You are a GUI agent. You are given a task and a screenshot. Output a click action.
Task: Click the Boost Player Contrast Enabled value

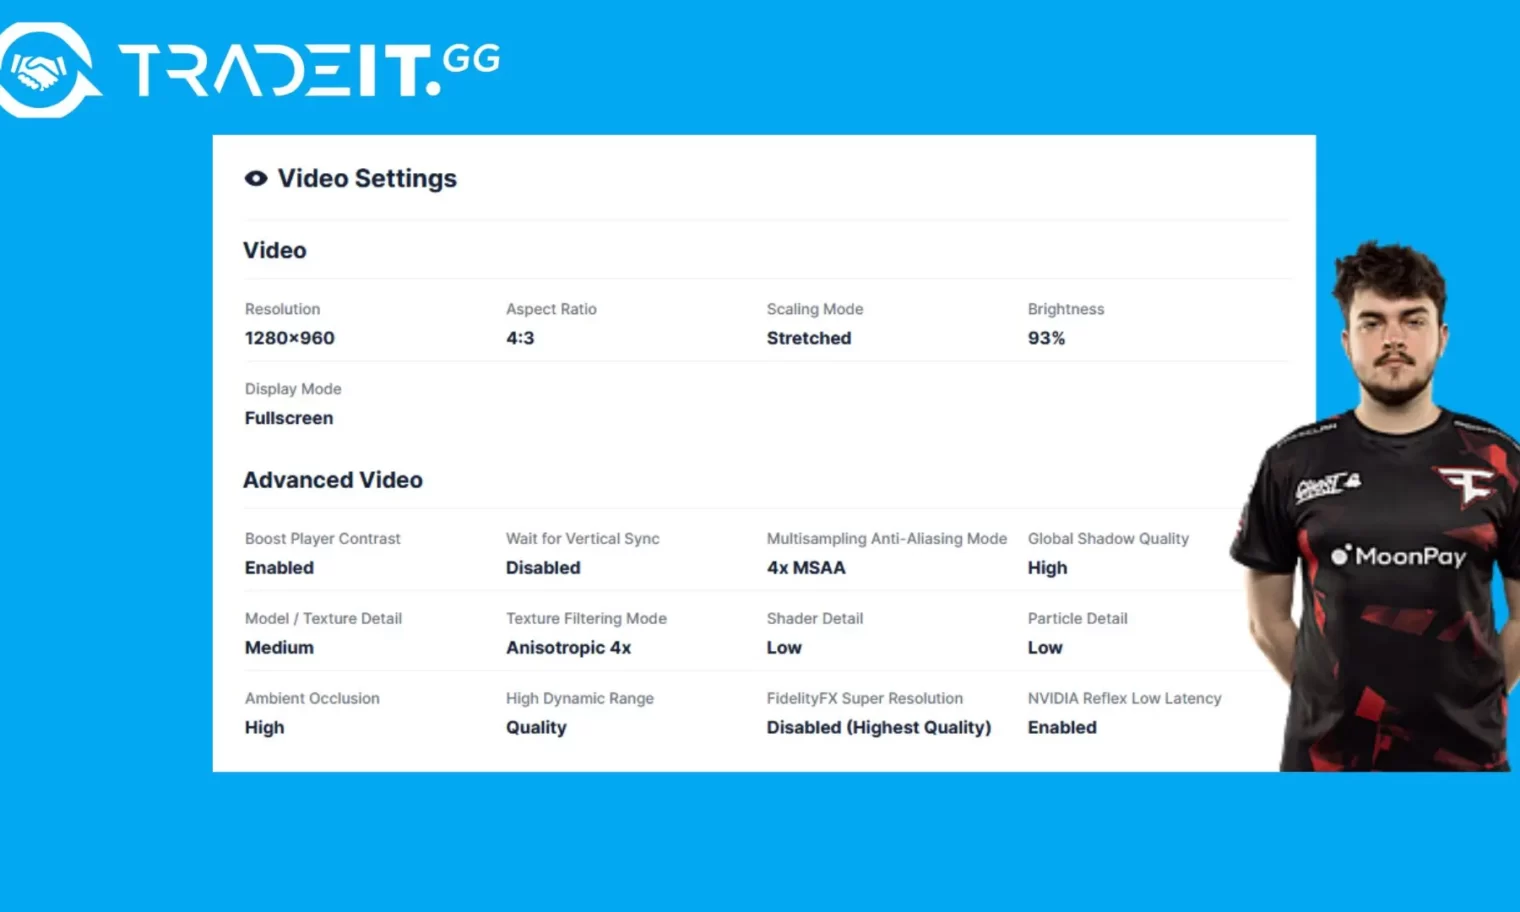pyautogui.click(x=279, y=568)
